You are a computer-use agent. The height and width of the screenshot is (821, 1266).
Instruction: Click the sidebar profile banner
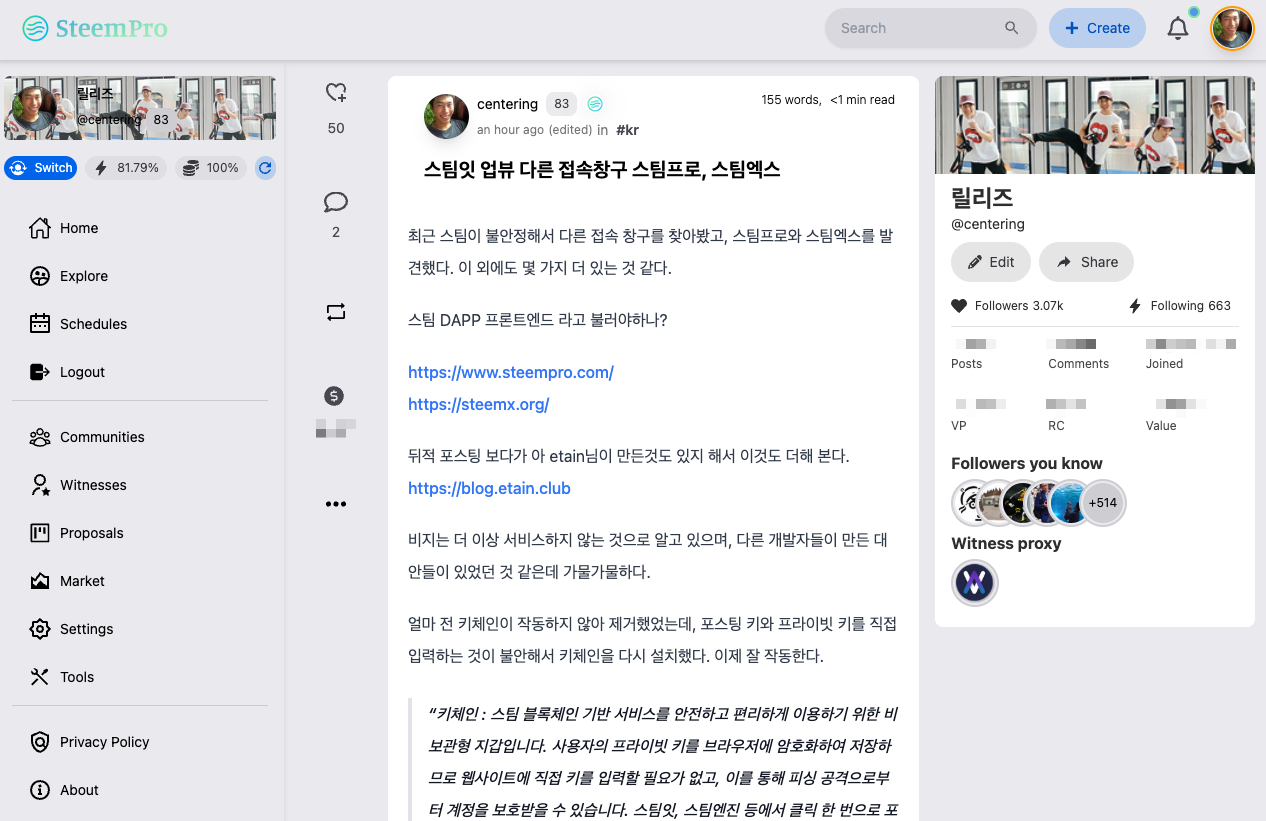coord(140,108)
